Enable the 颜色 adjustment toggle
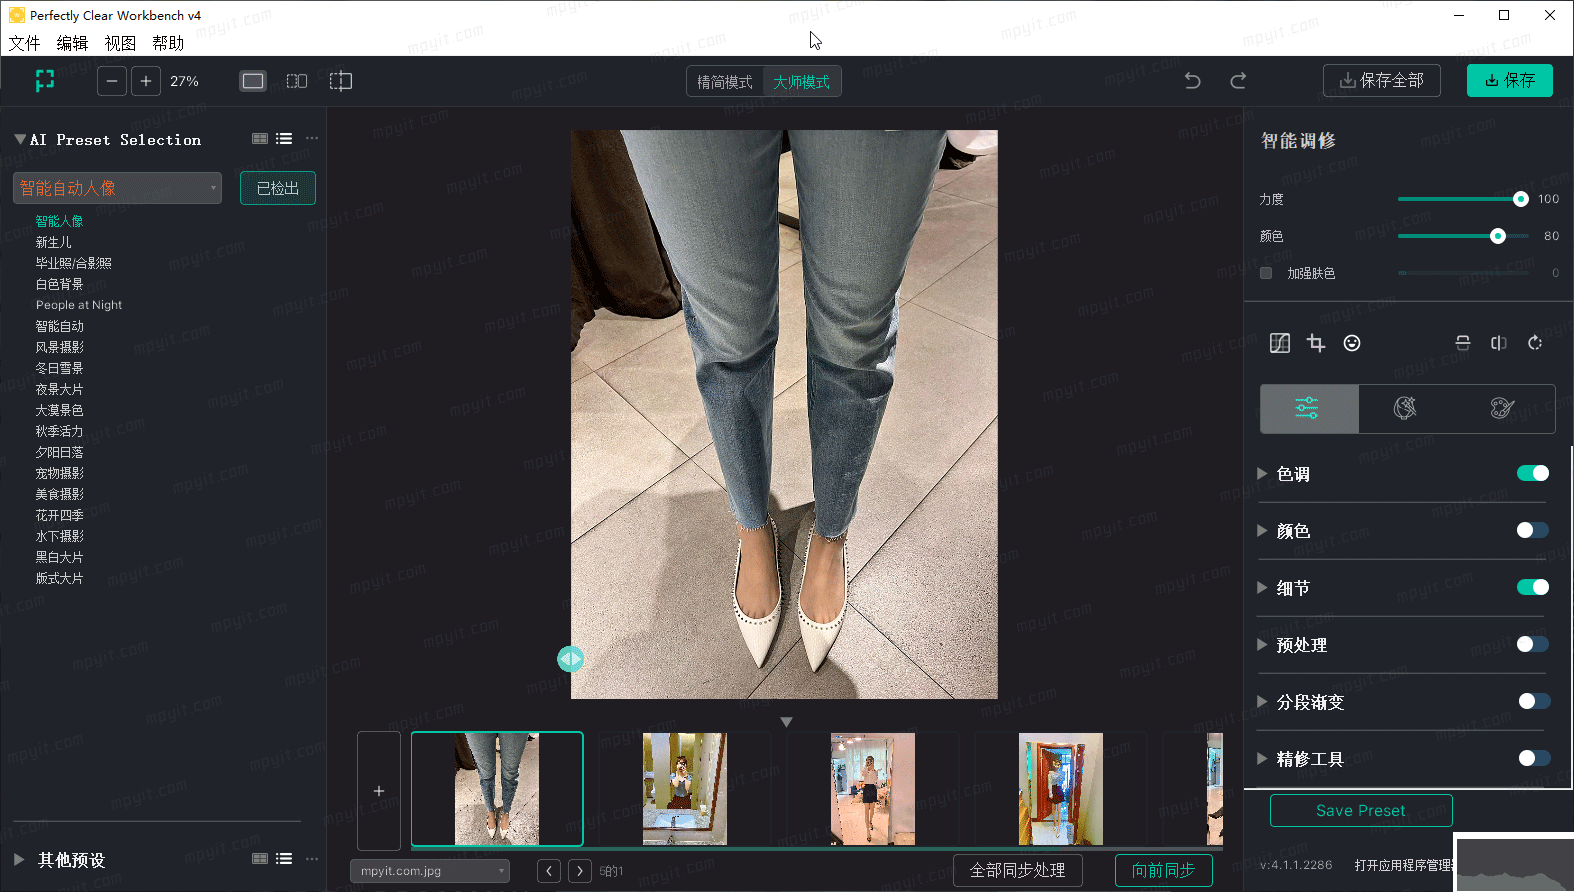 (x=1532, y=530)
